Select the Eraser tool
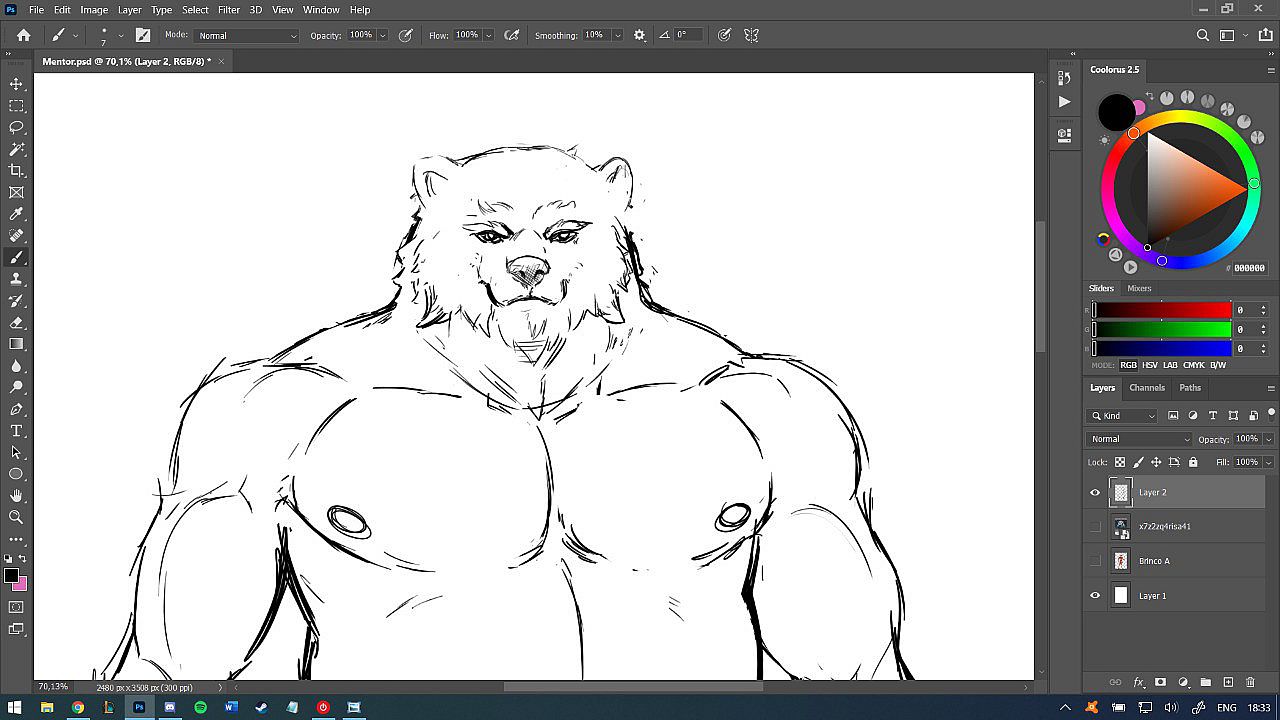The image size is (1280, 720). (16, 323)
